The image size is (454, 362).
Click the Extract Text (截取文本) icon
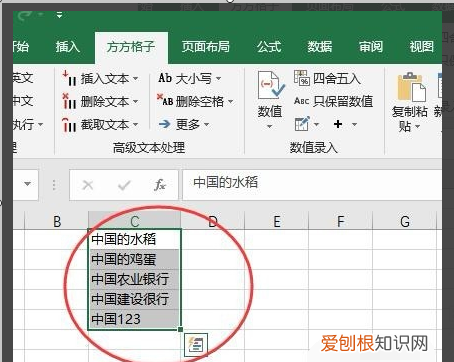(69, 125)
